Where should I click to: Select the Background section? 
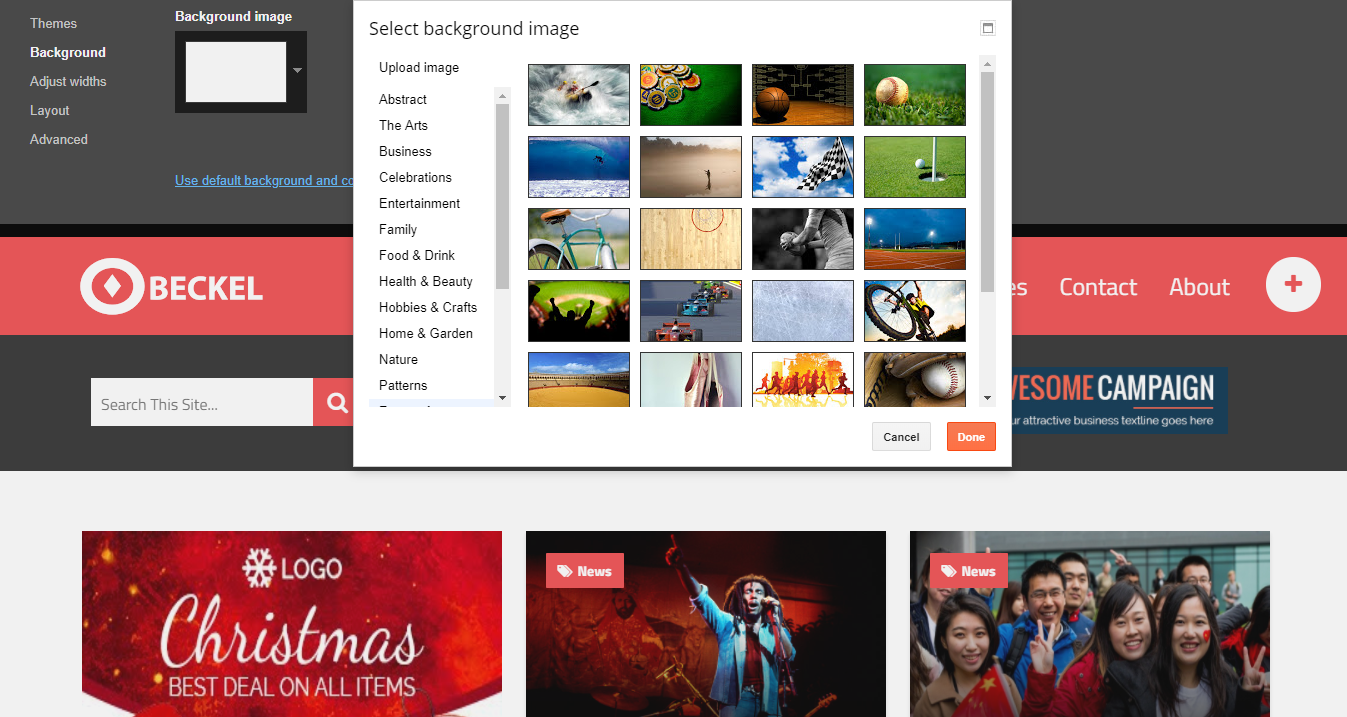pyautogui.click(x=68, y=52)
